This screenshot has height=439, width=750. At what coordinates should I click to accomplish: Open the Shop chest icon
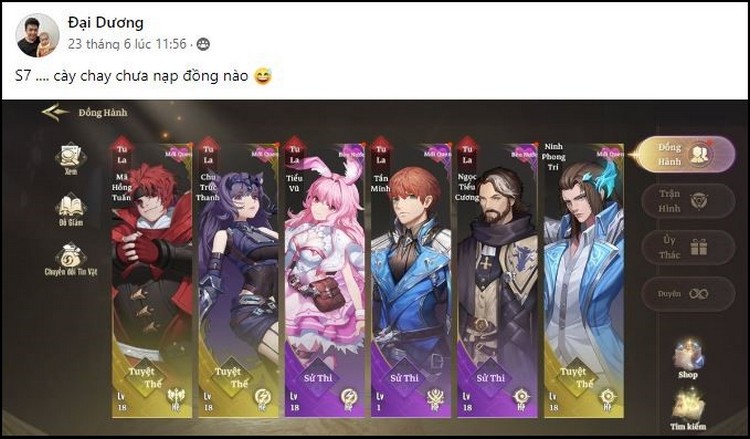click(x=688, y=360)
